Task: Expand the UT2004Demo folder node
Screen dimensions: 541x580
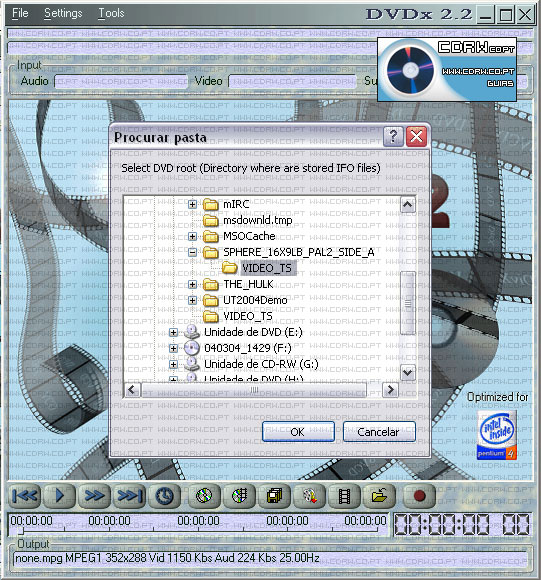Action: (x=192, y=300)
